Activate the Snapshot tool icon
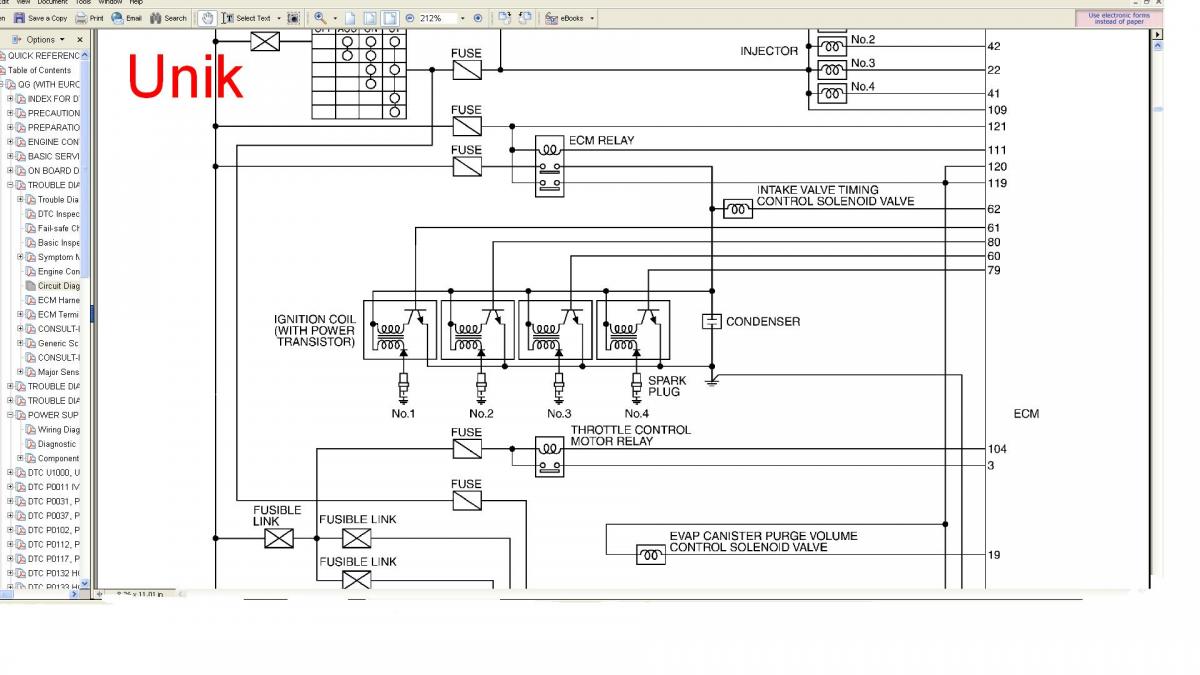 [293, 18]
